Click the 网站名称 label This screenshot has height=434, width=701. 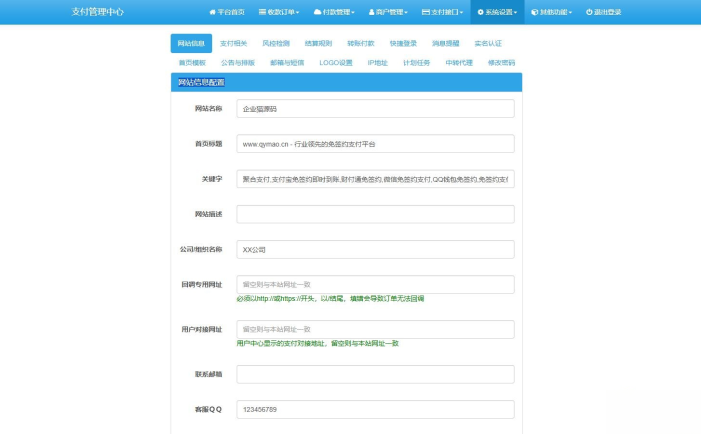coord(208,109)
